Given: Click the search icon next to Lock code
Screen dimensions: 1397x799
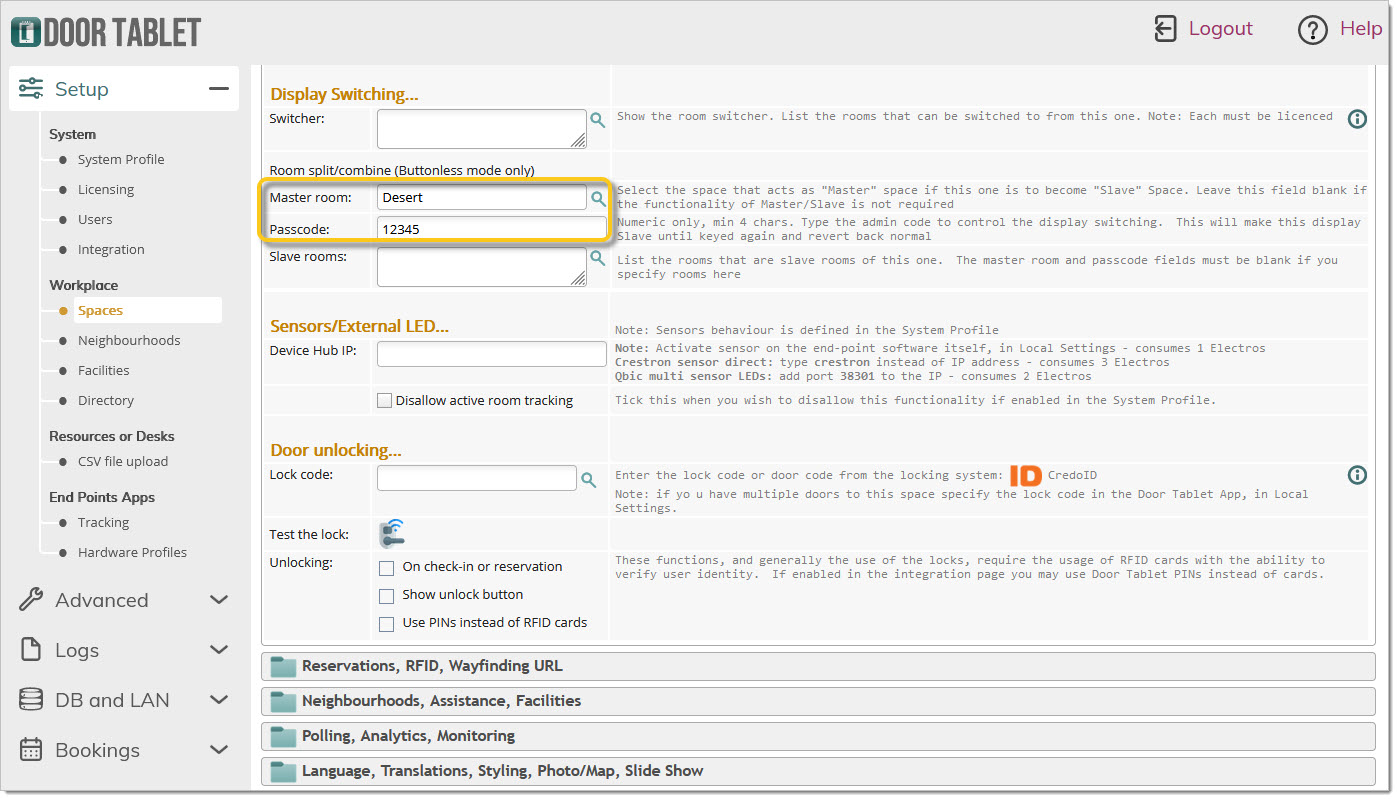Looking at the screenshot, I should pyautogui.click(x=589, y=479).
